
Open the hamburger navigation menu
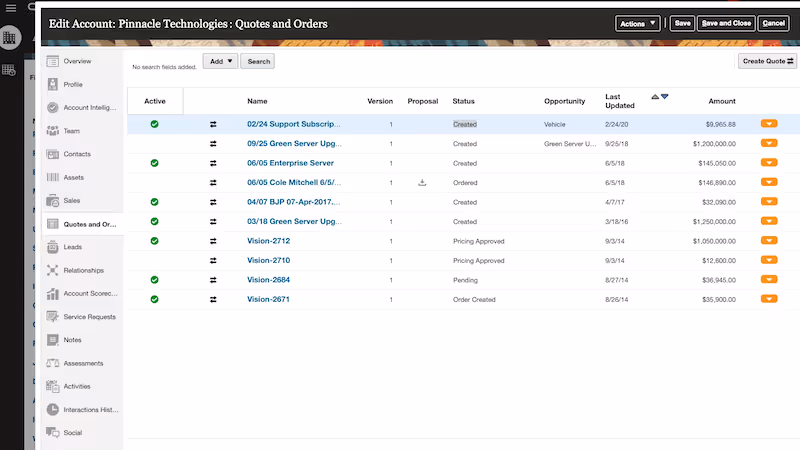11,8
